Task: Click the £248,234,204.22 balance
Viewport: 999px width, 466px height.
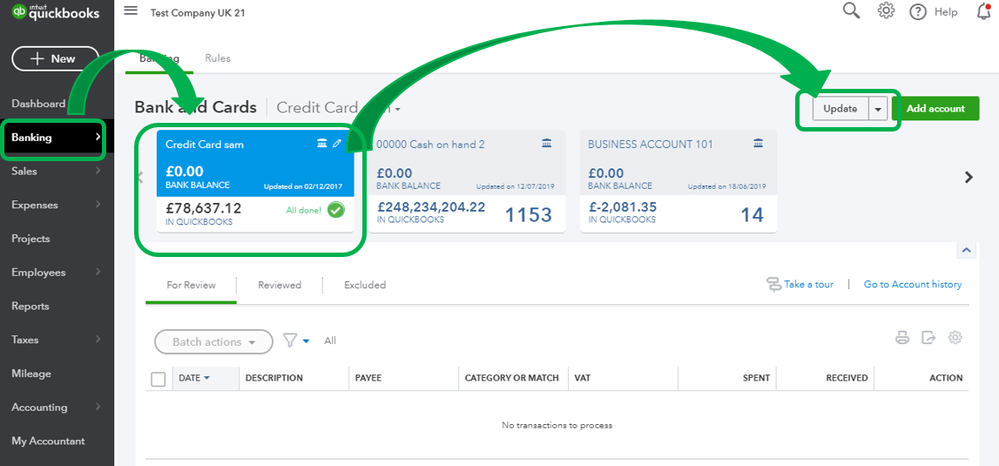Action: pyautogui.click(x=431, y=207)
